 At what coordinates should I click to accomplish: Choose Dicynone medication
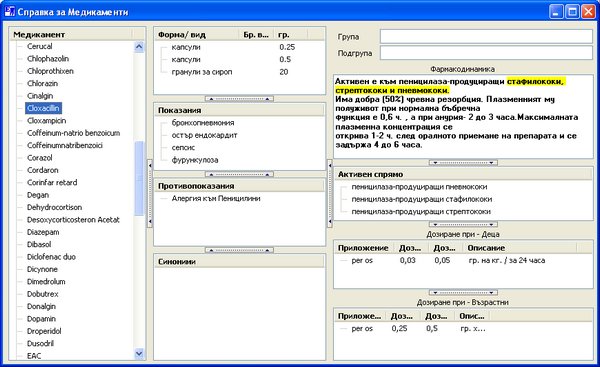click(42, 269)
